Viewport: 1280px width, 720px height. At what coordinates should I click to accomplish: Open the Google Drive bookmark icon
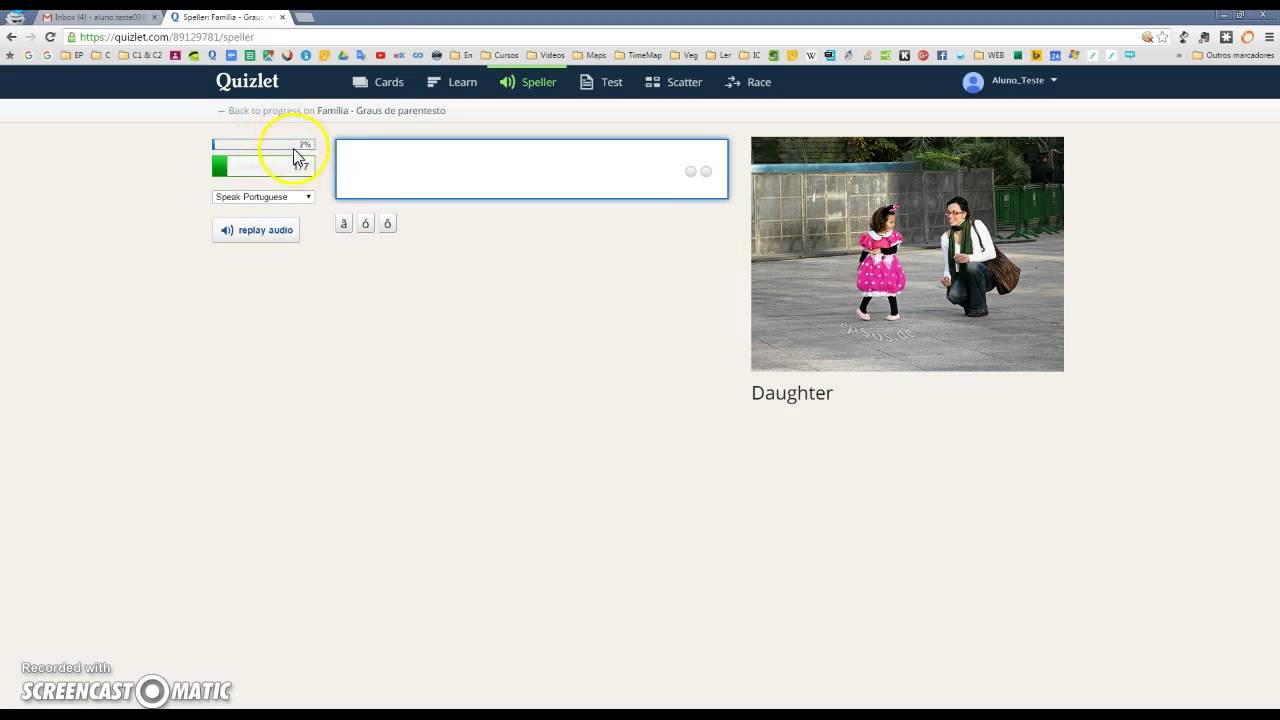(343, 55)
